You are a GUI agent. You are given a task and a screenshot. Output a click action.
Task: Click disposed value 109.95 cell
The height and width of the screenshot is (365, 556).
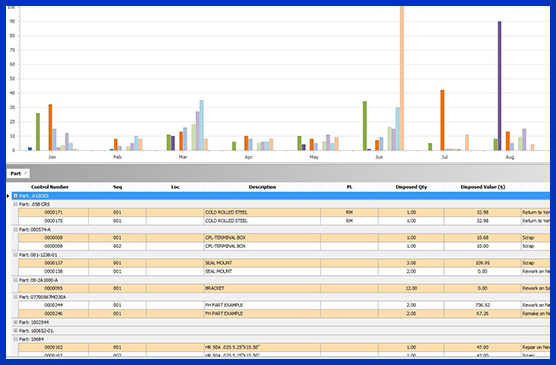(483, 263)
